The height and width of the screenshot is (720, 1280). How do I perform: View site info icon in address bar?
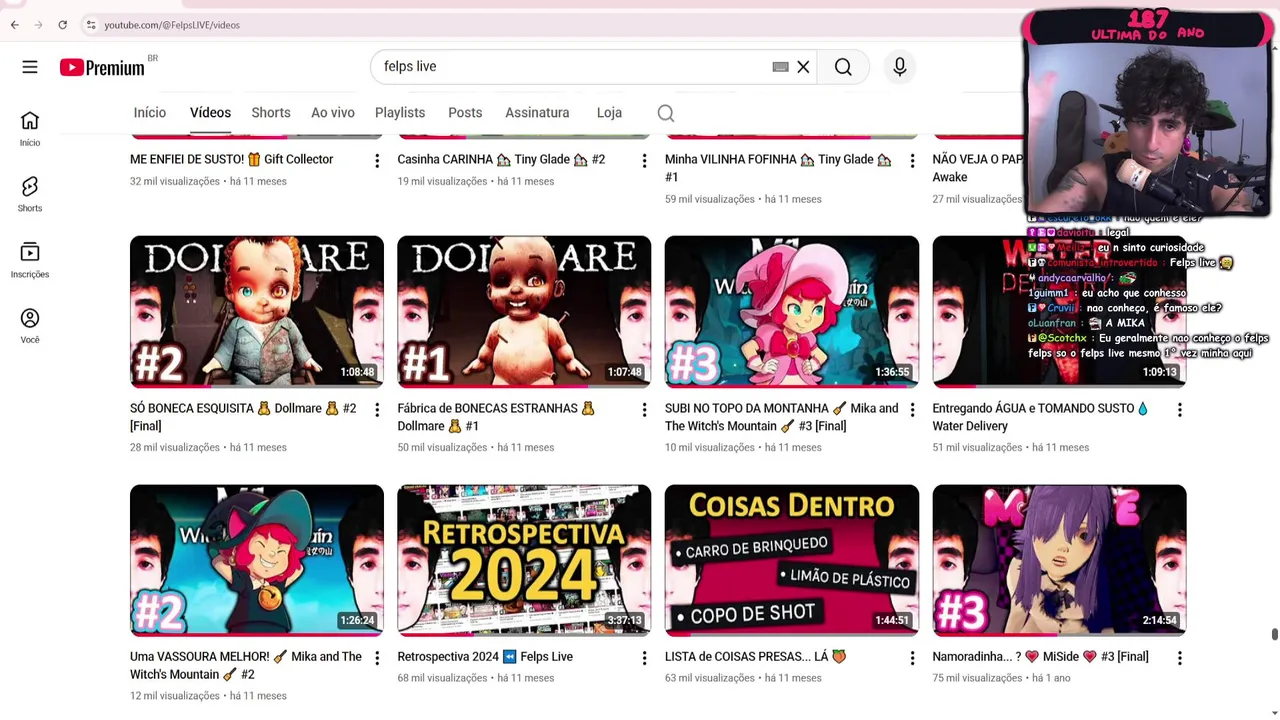pyautogui.click(x=90, y=25)
